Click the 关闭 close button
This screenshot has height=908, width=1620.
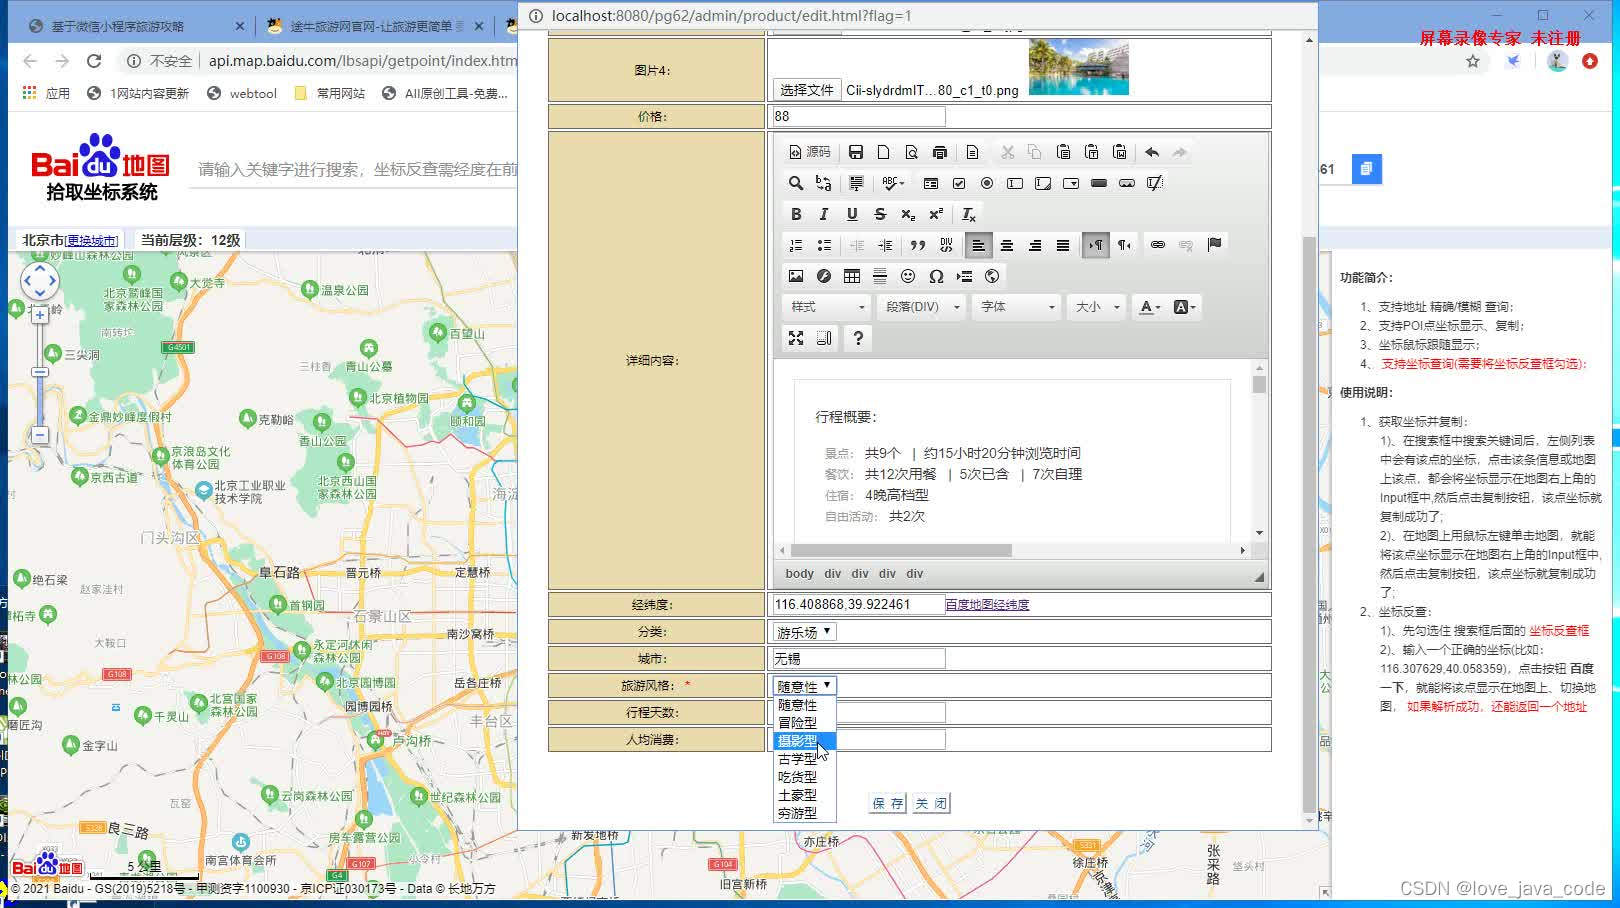coord(930,803)
